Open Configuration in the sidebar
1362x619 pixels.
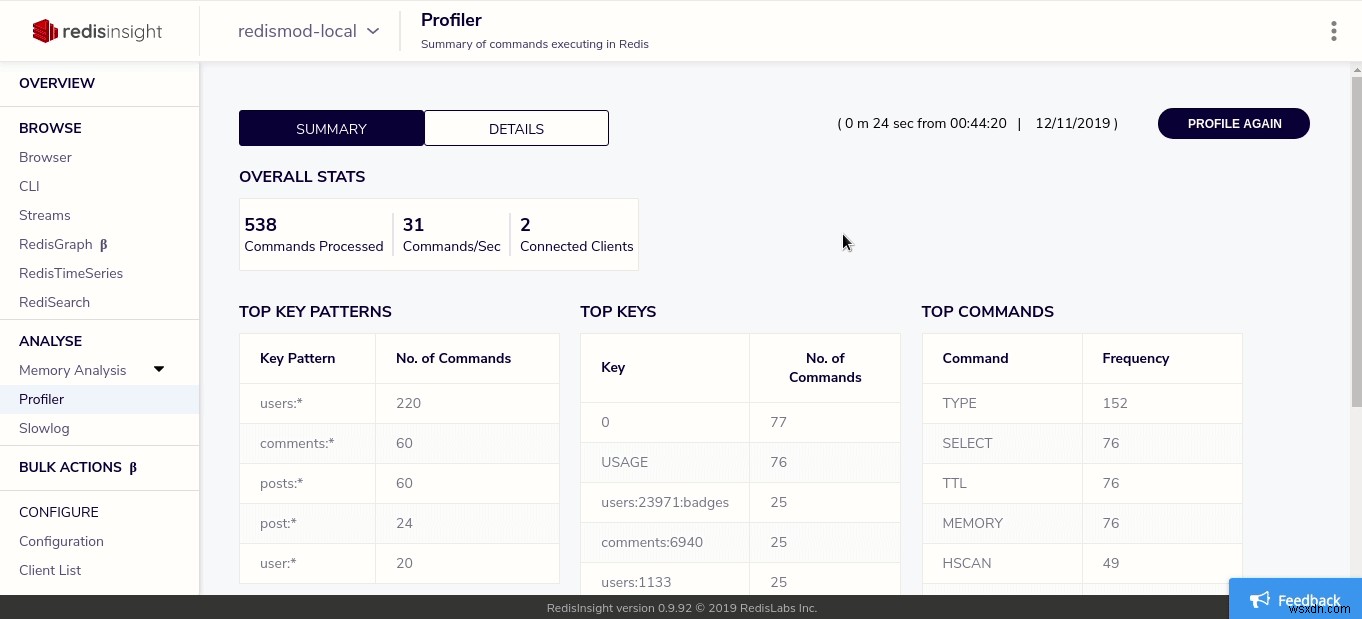point(61,541)
